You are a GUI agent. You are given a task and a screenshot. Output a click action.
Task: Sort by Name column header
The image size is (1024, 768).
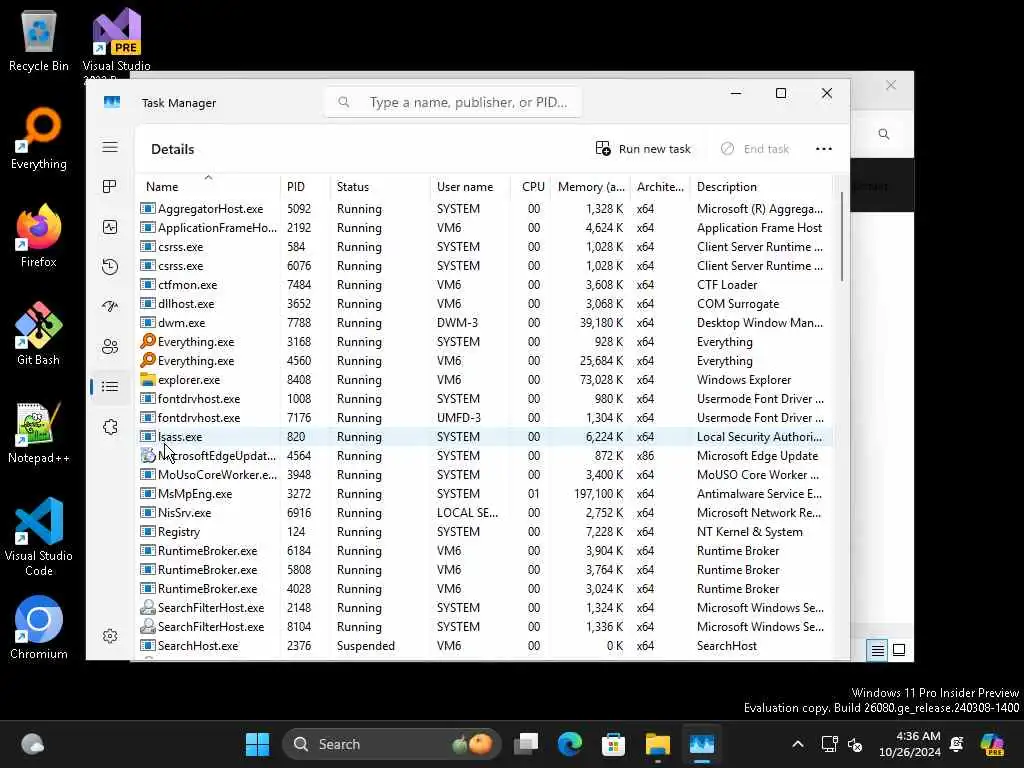point(208,187)
